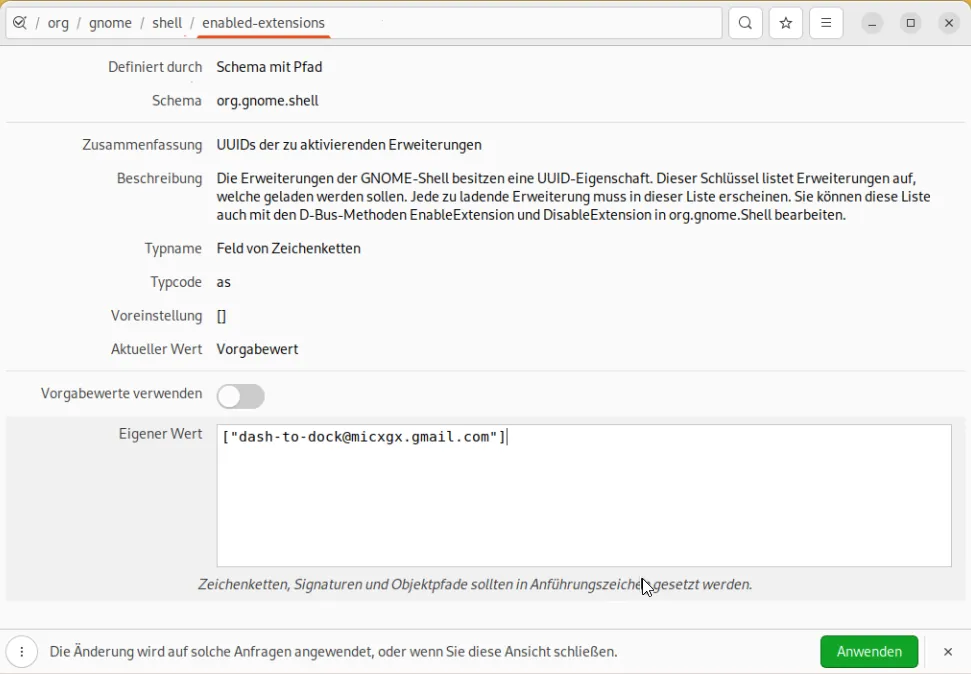971x674 pixels.
Task: Maximize the dconf Editor window
Action: tap(911, 23)
